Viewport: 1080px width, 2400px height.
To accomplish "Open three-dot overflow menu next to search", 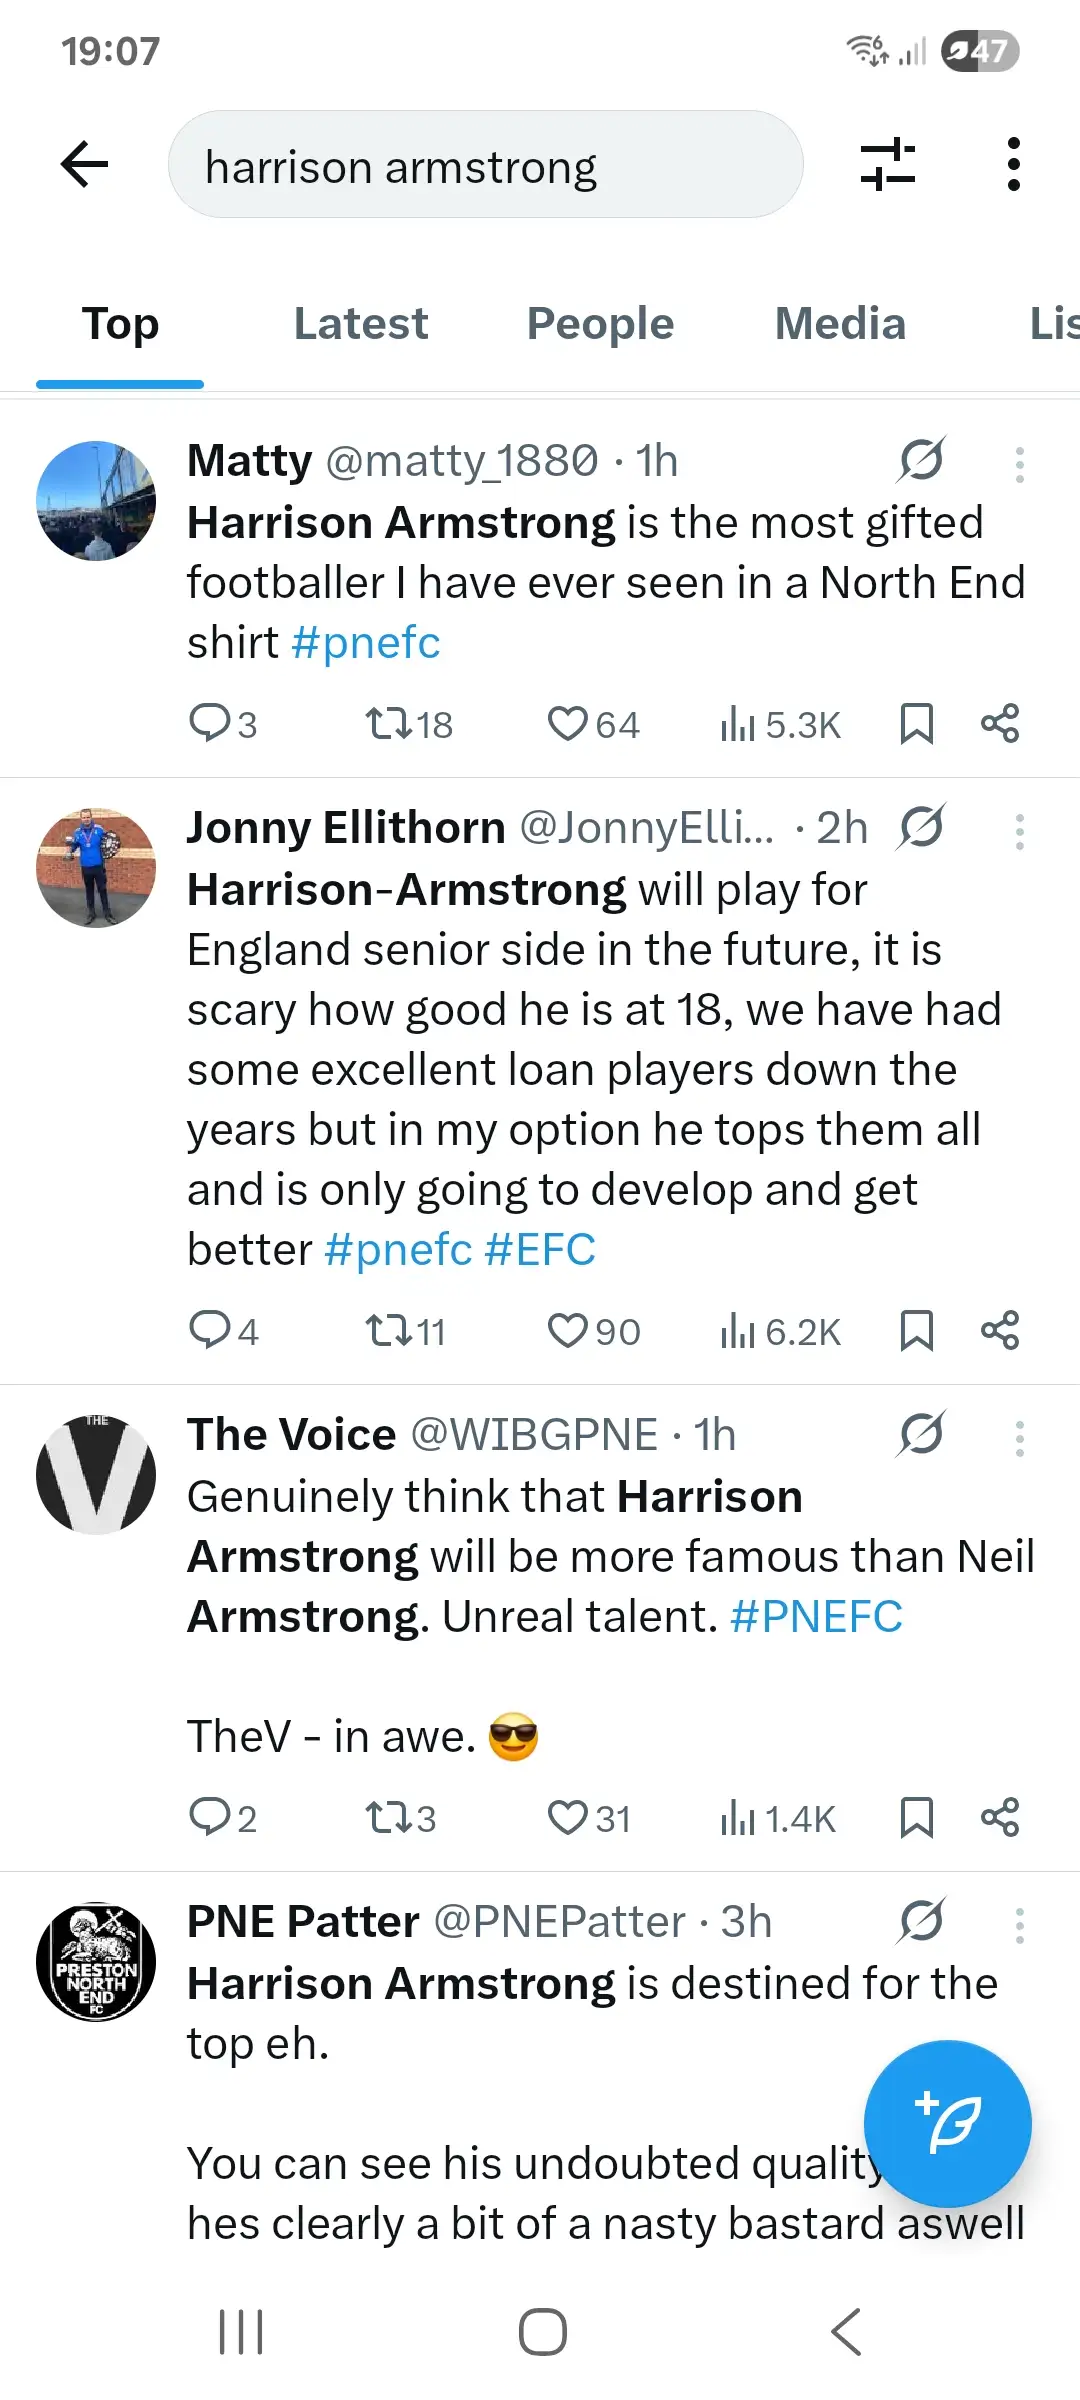I will coord(1014,164).
